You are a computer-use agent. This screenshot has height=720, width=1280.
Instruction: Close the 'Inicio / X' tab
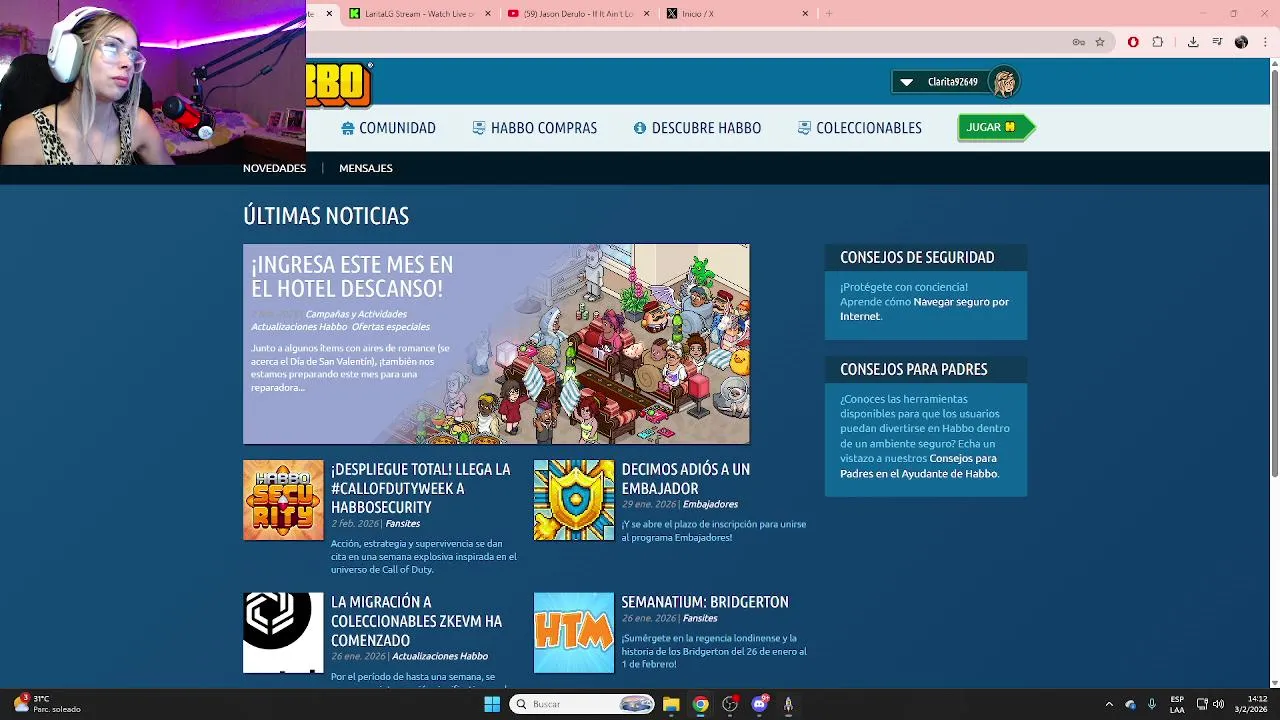[805, 14]
